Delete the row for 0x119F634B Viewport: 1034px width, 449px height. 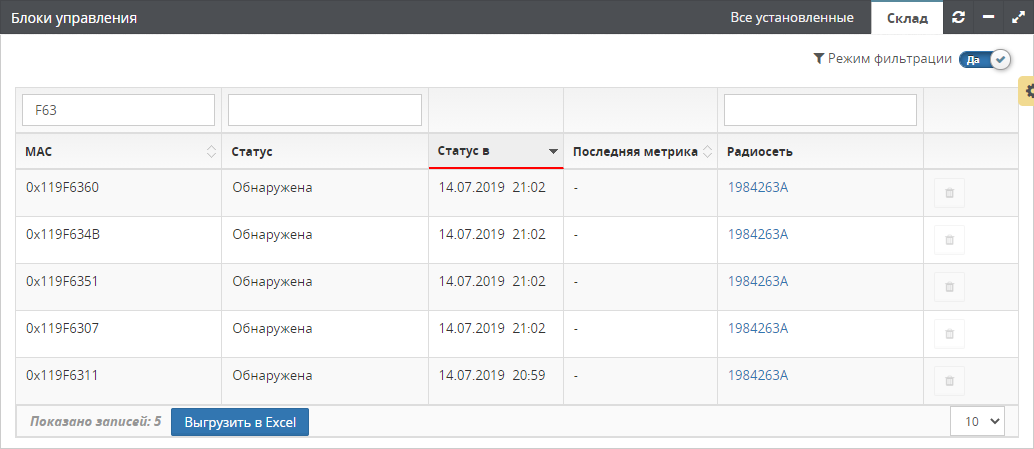pos(949,240)
